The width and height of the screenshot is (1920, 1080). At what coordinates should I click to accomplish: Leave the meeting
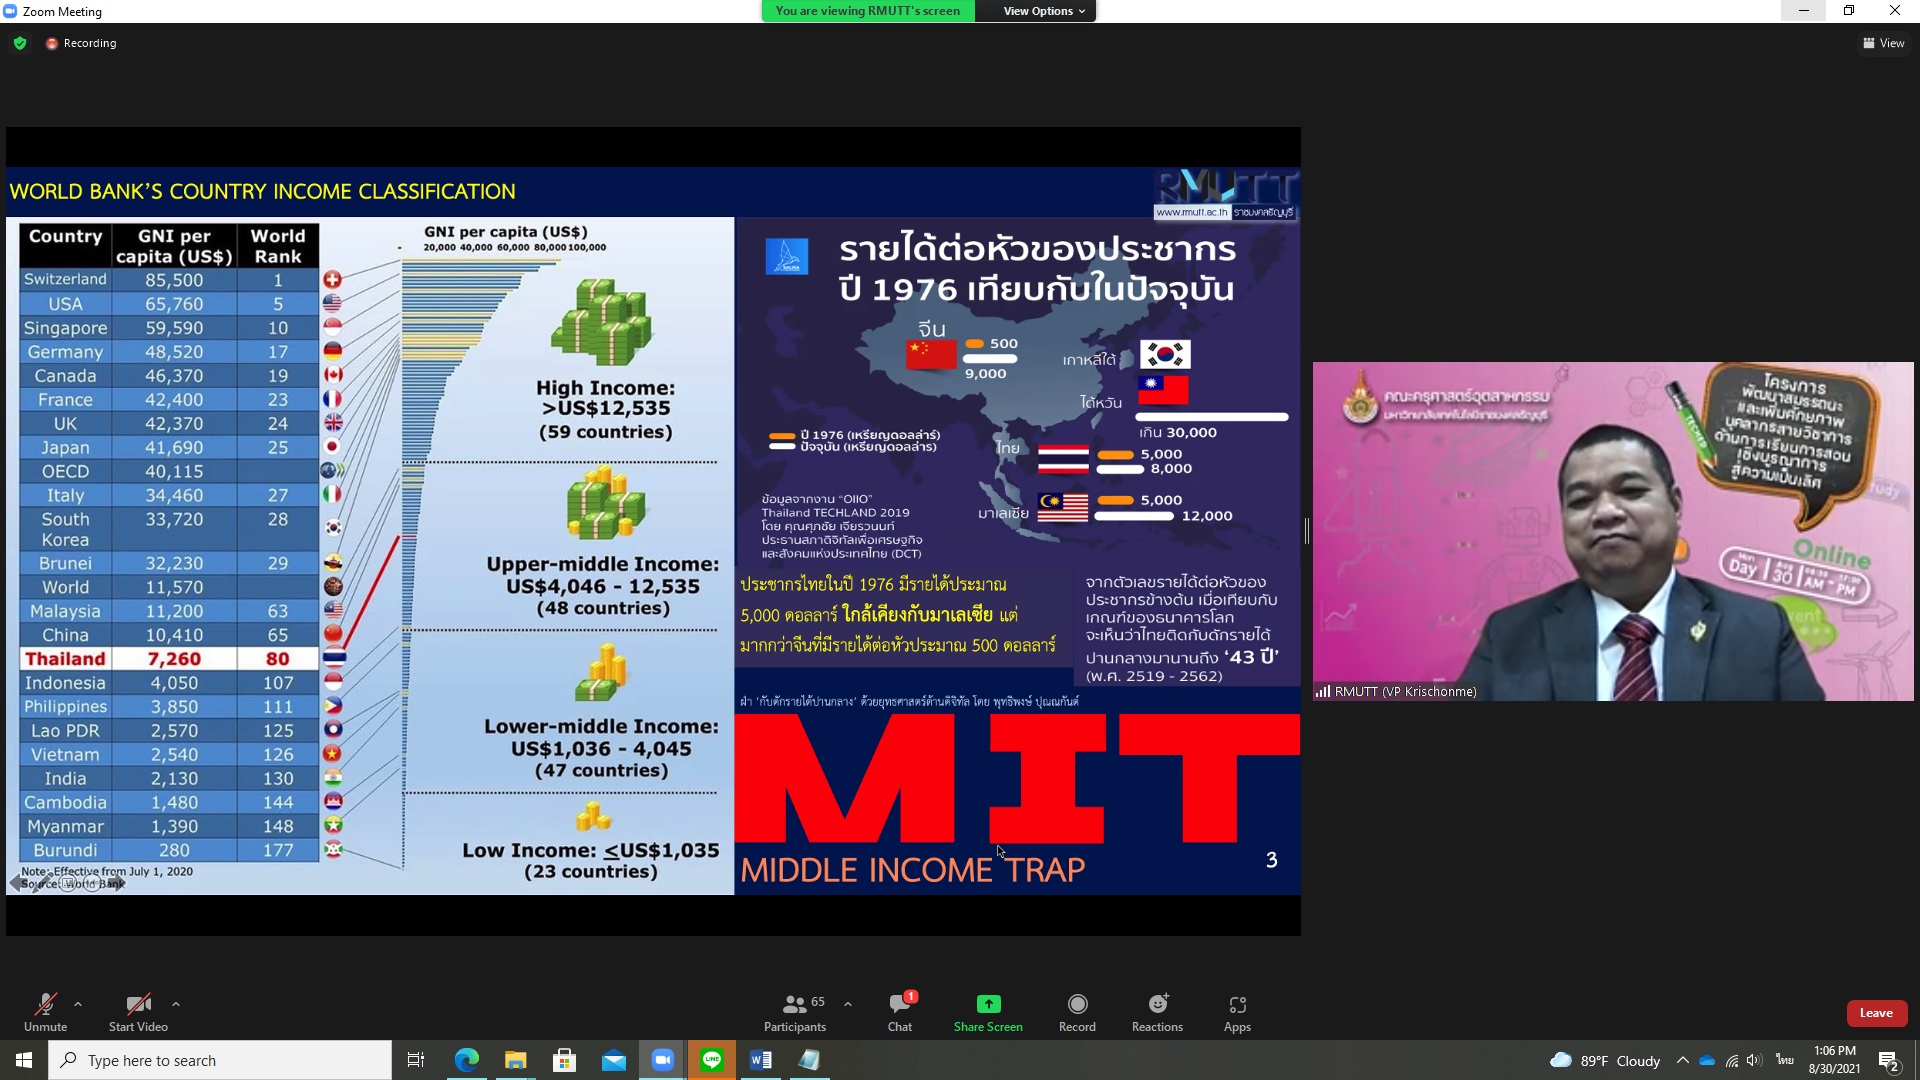click(1876, 1013)
